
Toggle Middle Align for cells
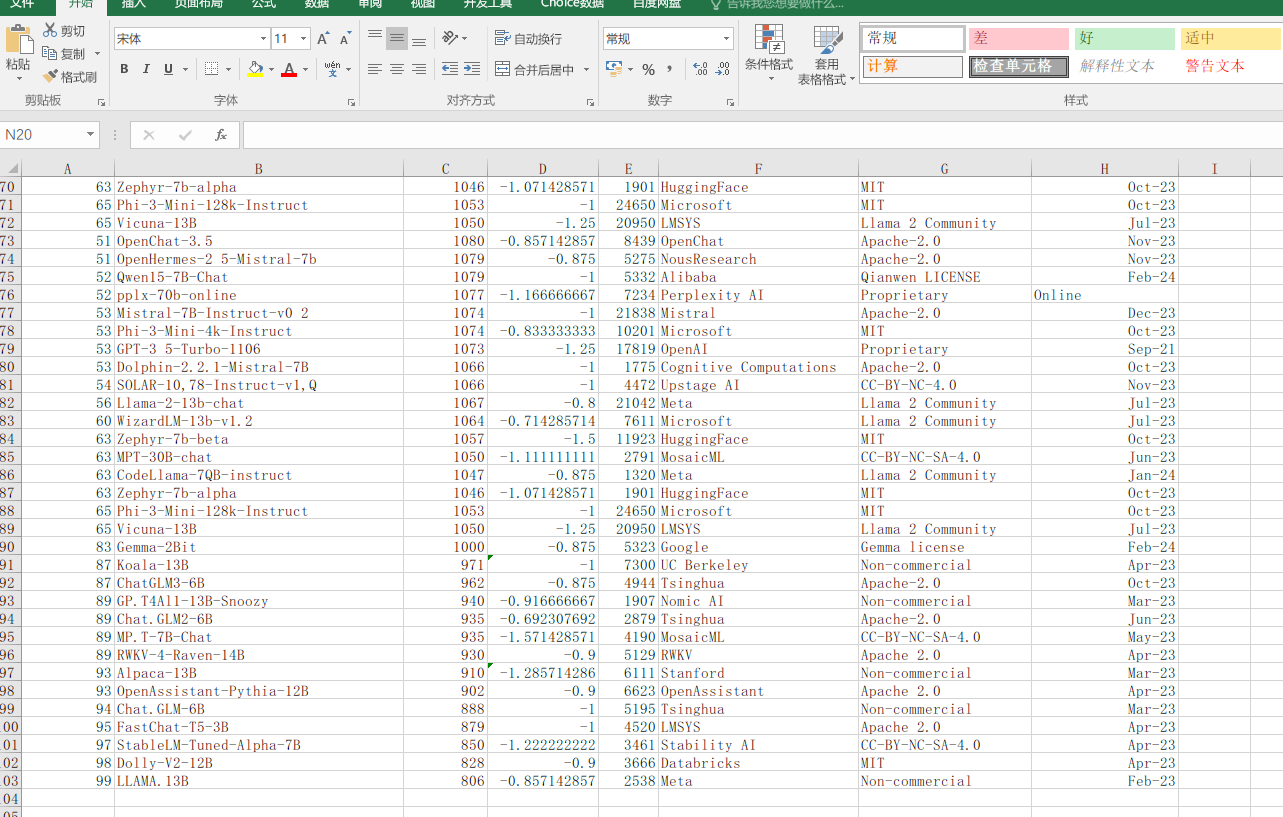[397, 39]
